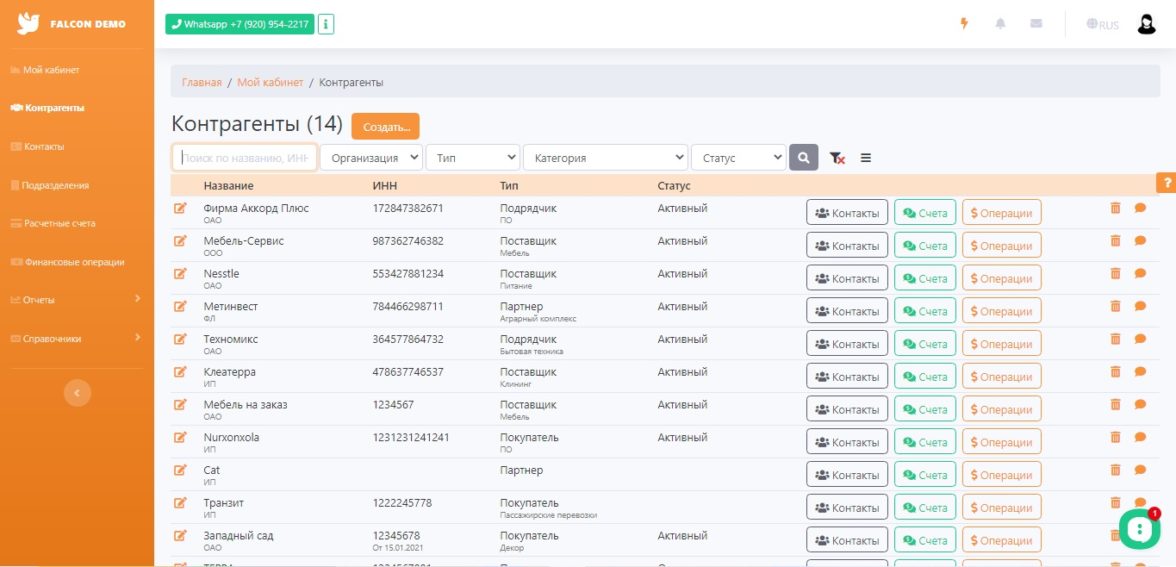Viewport: 1176px width, 567px height.
Task: Open the Категория filter dropdown
Action: (x=605, y=158)
